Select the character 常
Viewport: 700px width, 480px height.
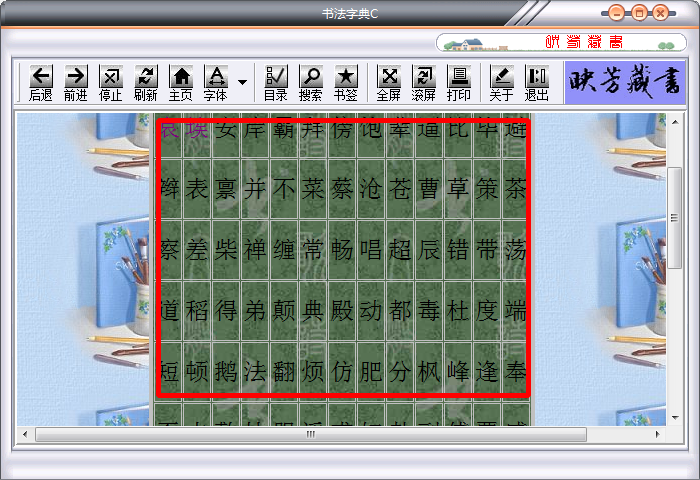coord(313,250)
